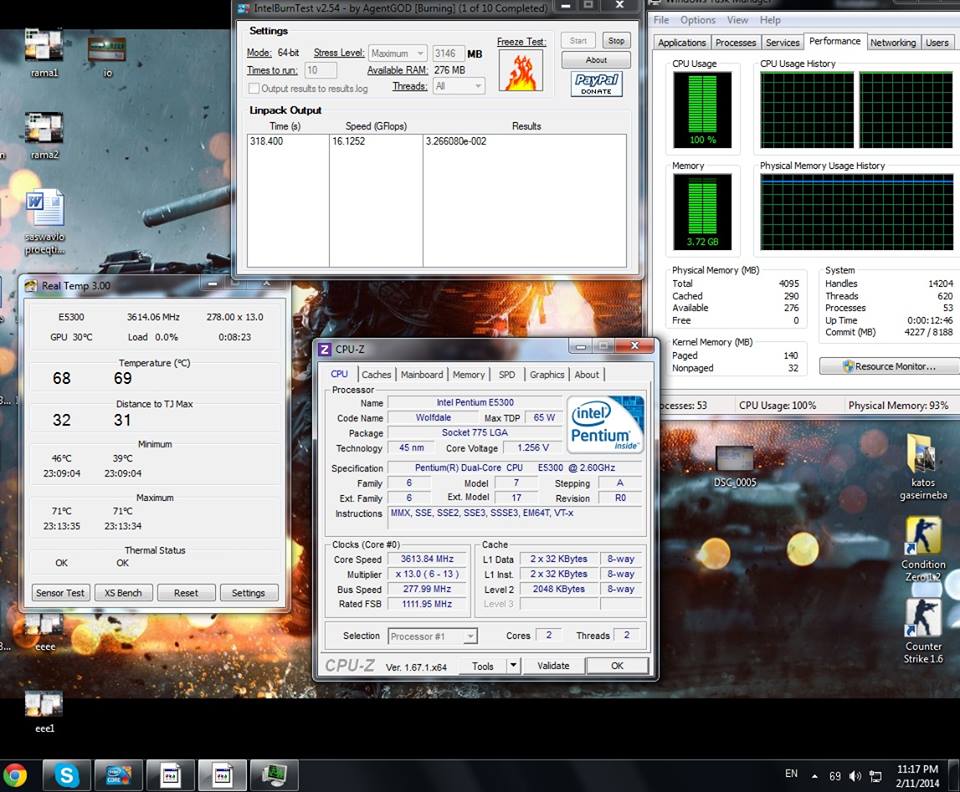Open the Threads dropdown in IntelBurnTest

[x=458, y=87]
